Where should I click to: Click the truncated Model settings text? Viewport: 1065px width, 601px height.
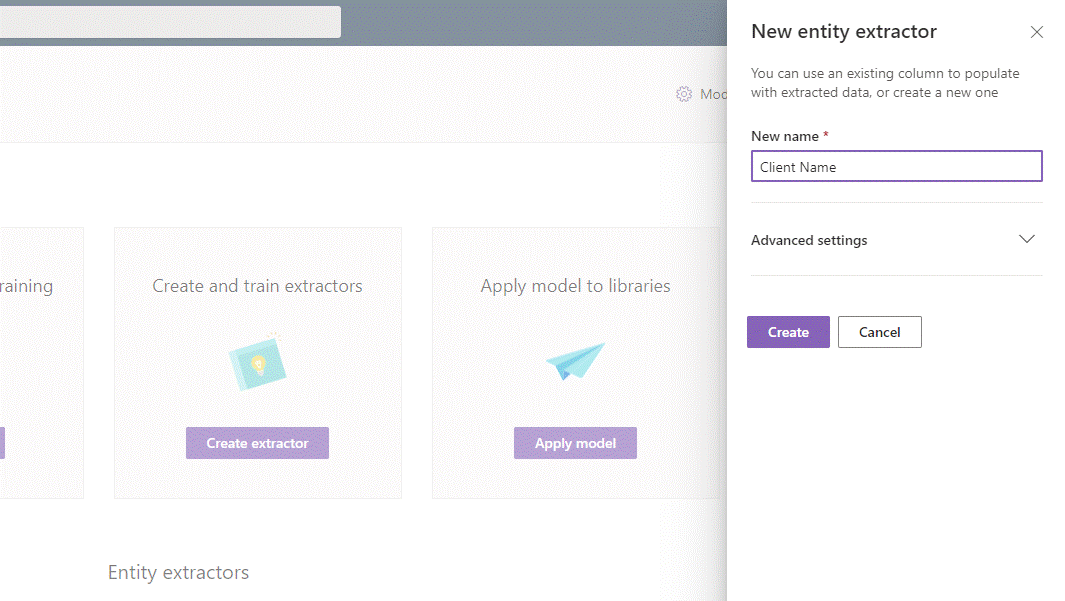[x=713, y=94]
